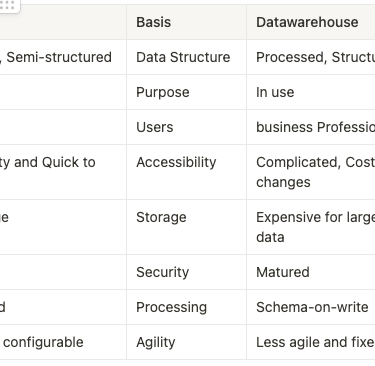The image size is (375, 366).
Task: Select the Datawarehouse header cell
Action: pos(311,22)
